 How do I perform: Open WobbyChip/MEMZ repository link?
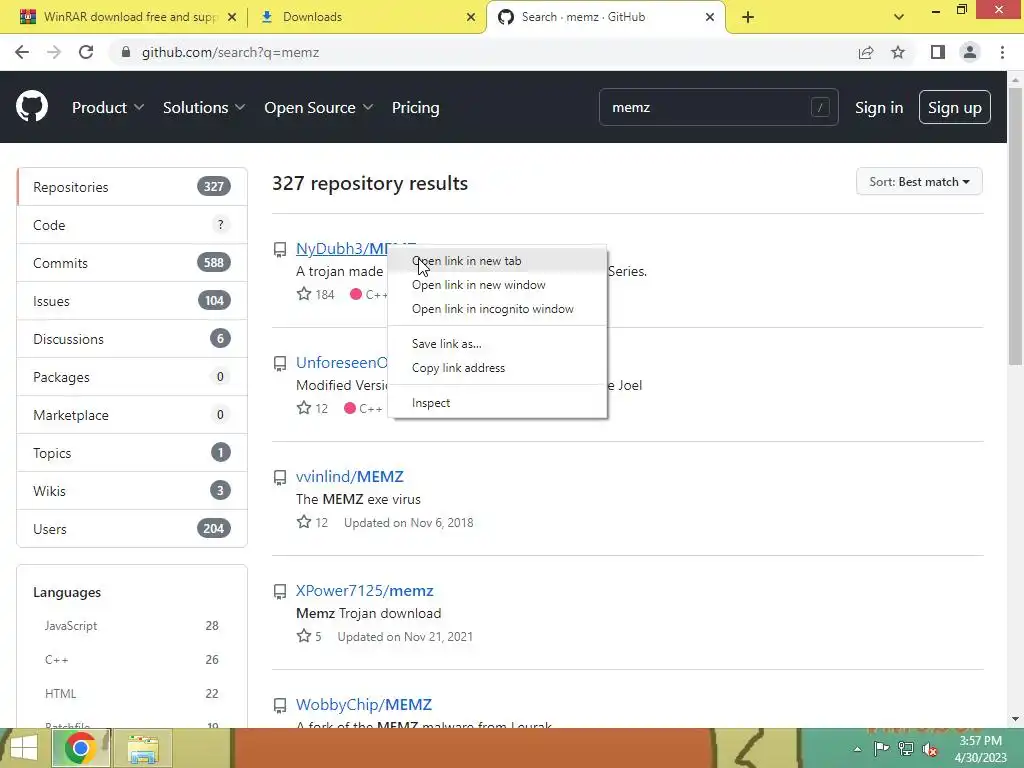(x=364, y=705)
